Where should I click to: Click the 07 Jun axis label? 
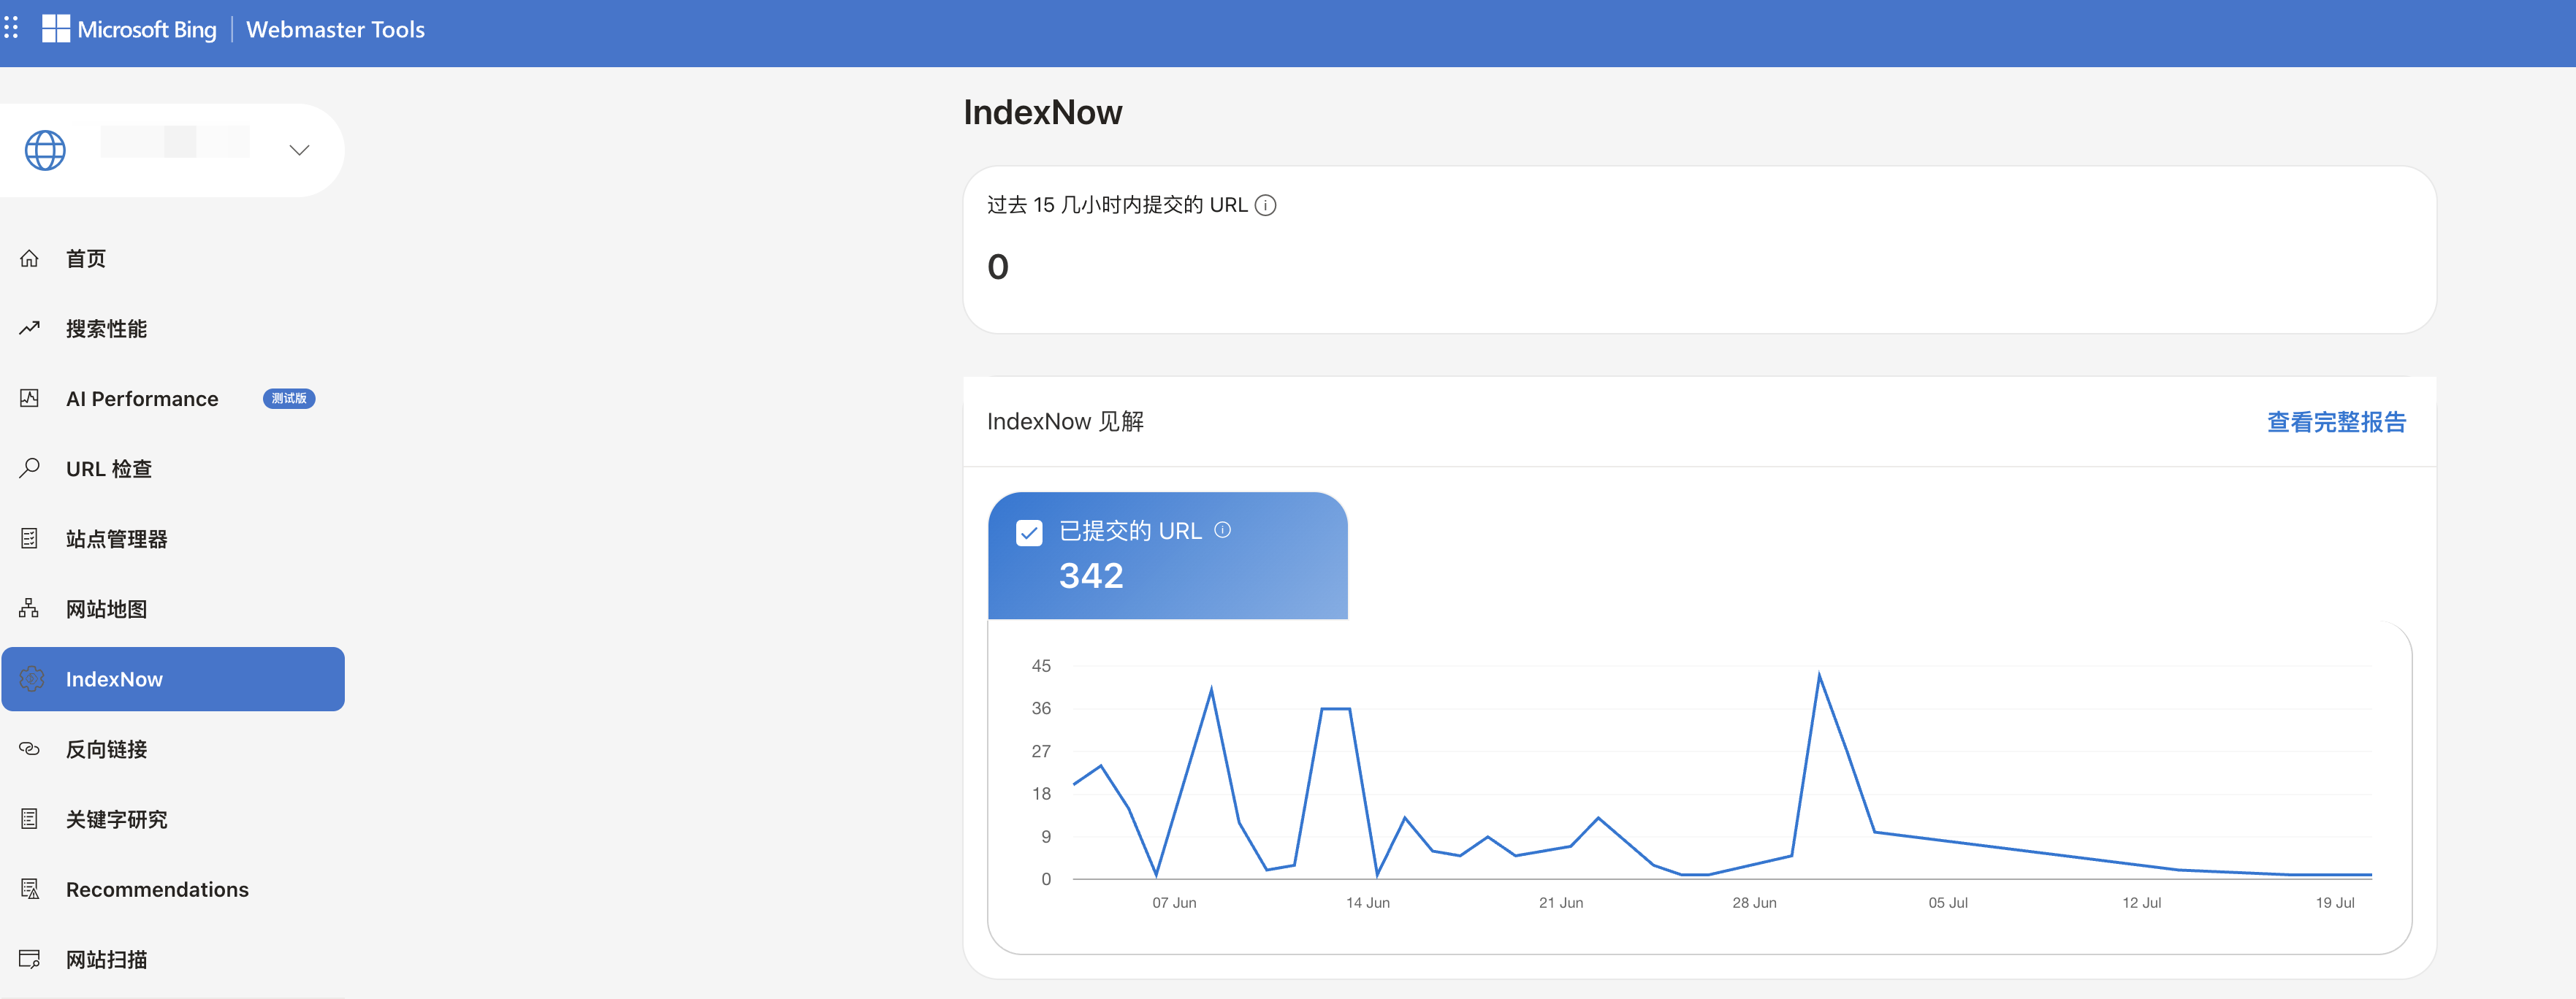coord(1174,902)
